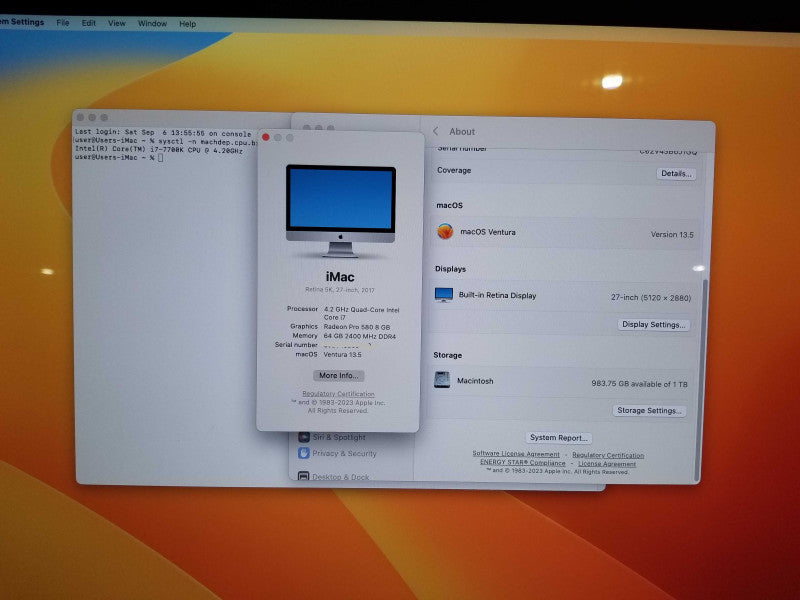The width and height of the screenshot is (800, 600).
Task: Click the macOS Ventura logo icon
Action: [x=445, y=232]
